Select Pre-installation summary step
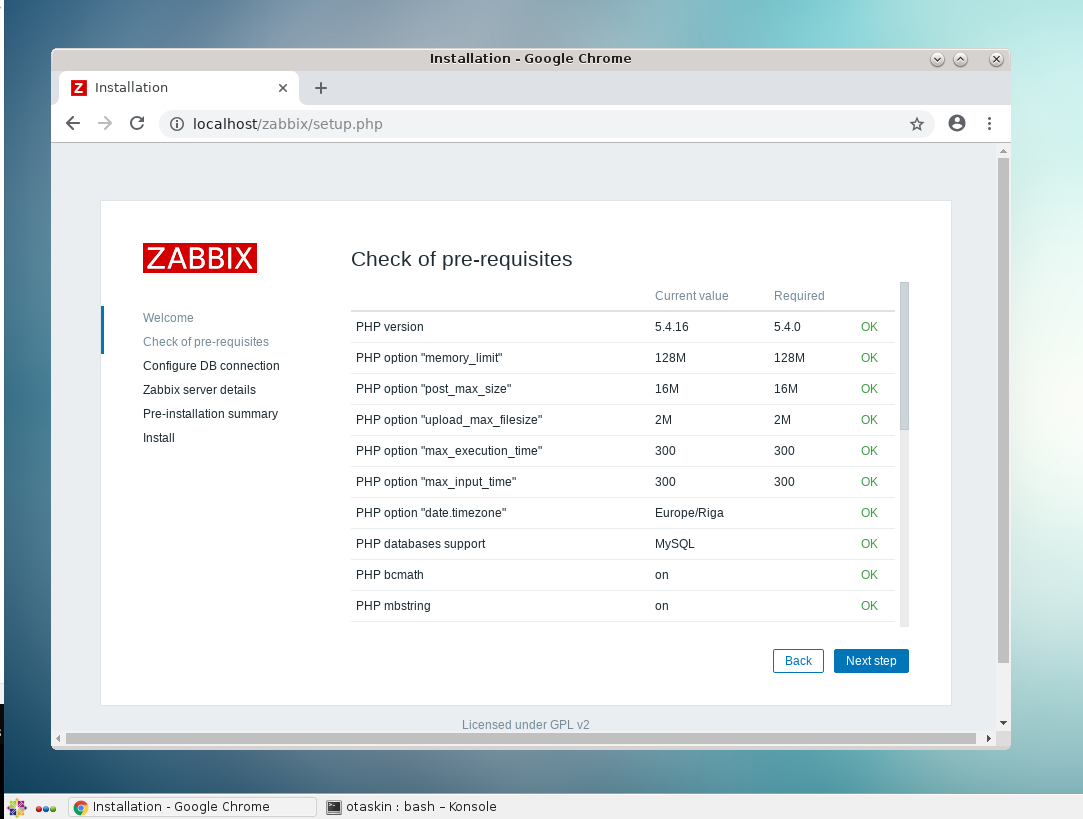The width and height of the screenshot is (1083, 819). click(x=210, y=414)
